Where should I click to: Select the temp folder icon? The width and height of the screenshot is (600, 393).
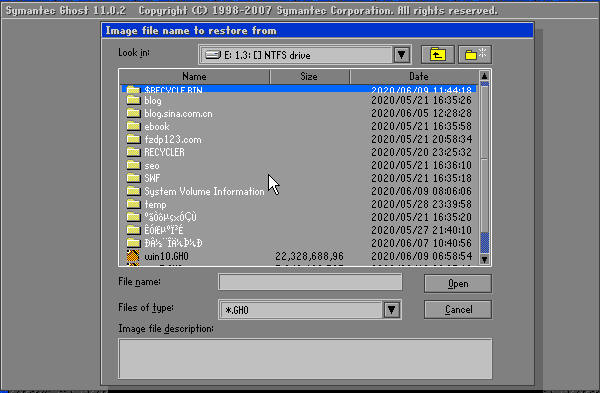[133, 204]
